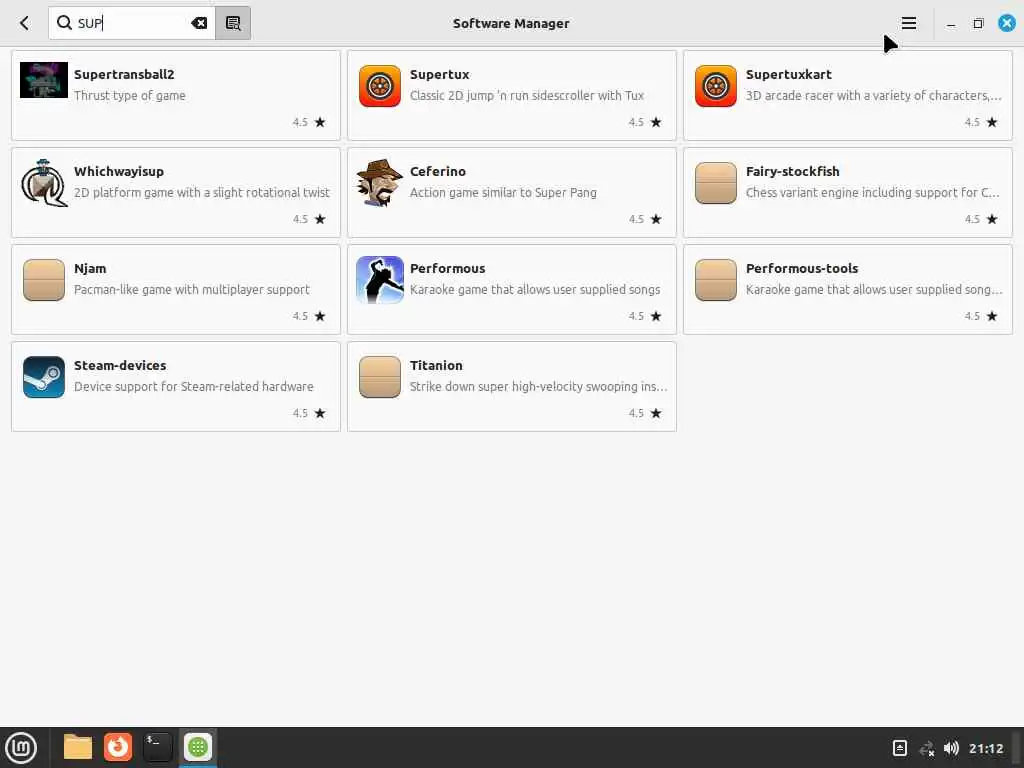Open the Supertux title
This screenshot has height=768, width=1024.
(440, 74)
